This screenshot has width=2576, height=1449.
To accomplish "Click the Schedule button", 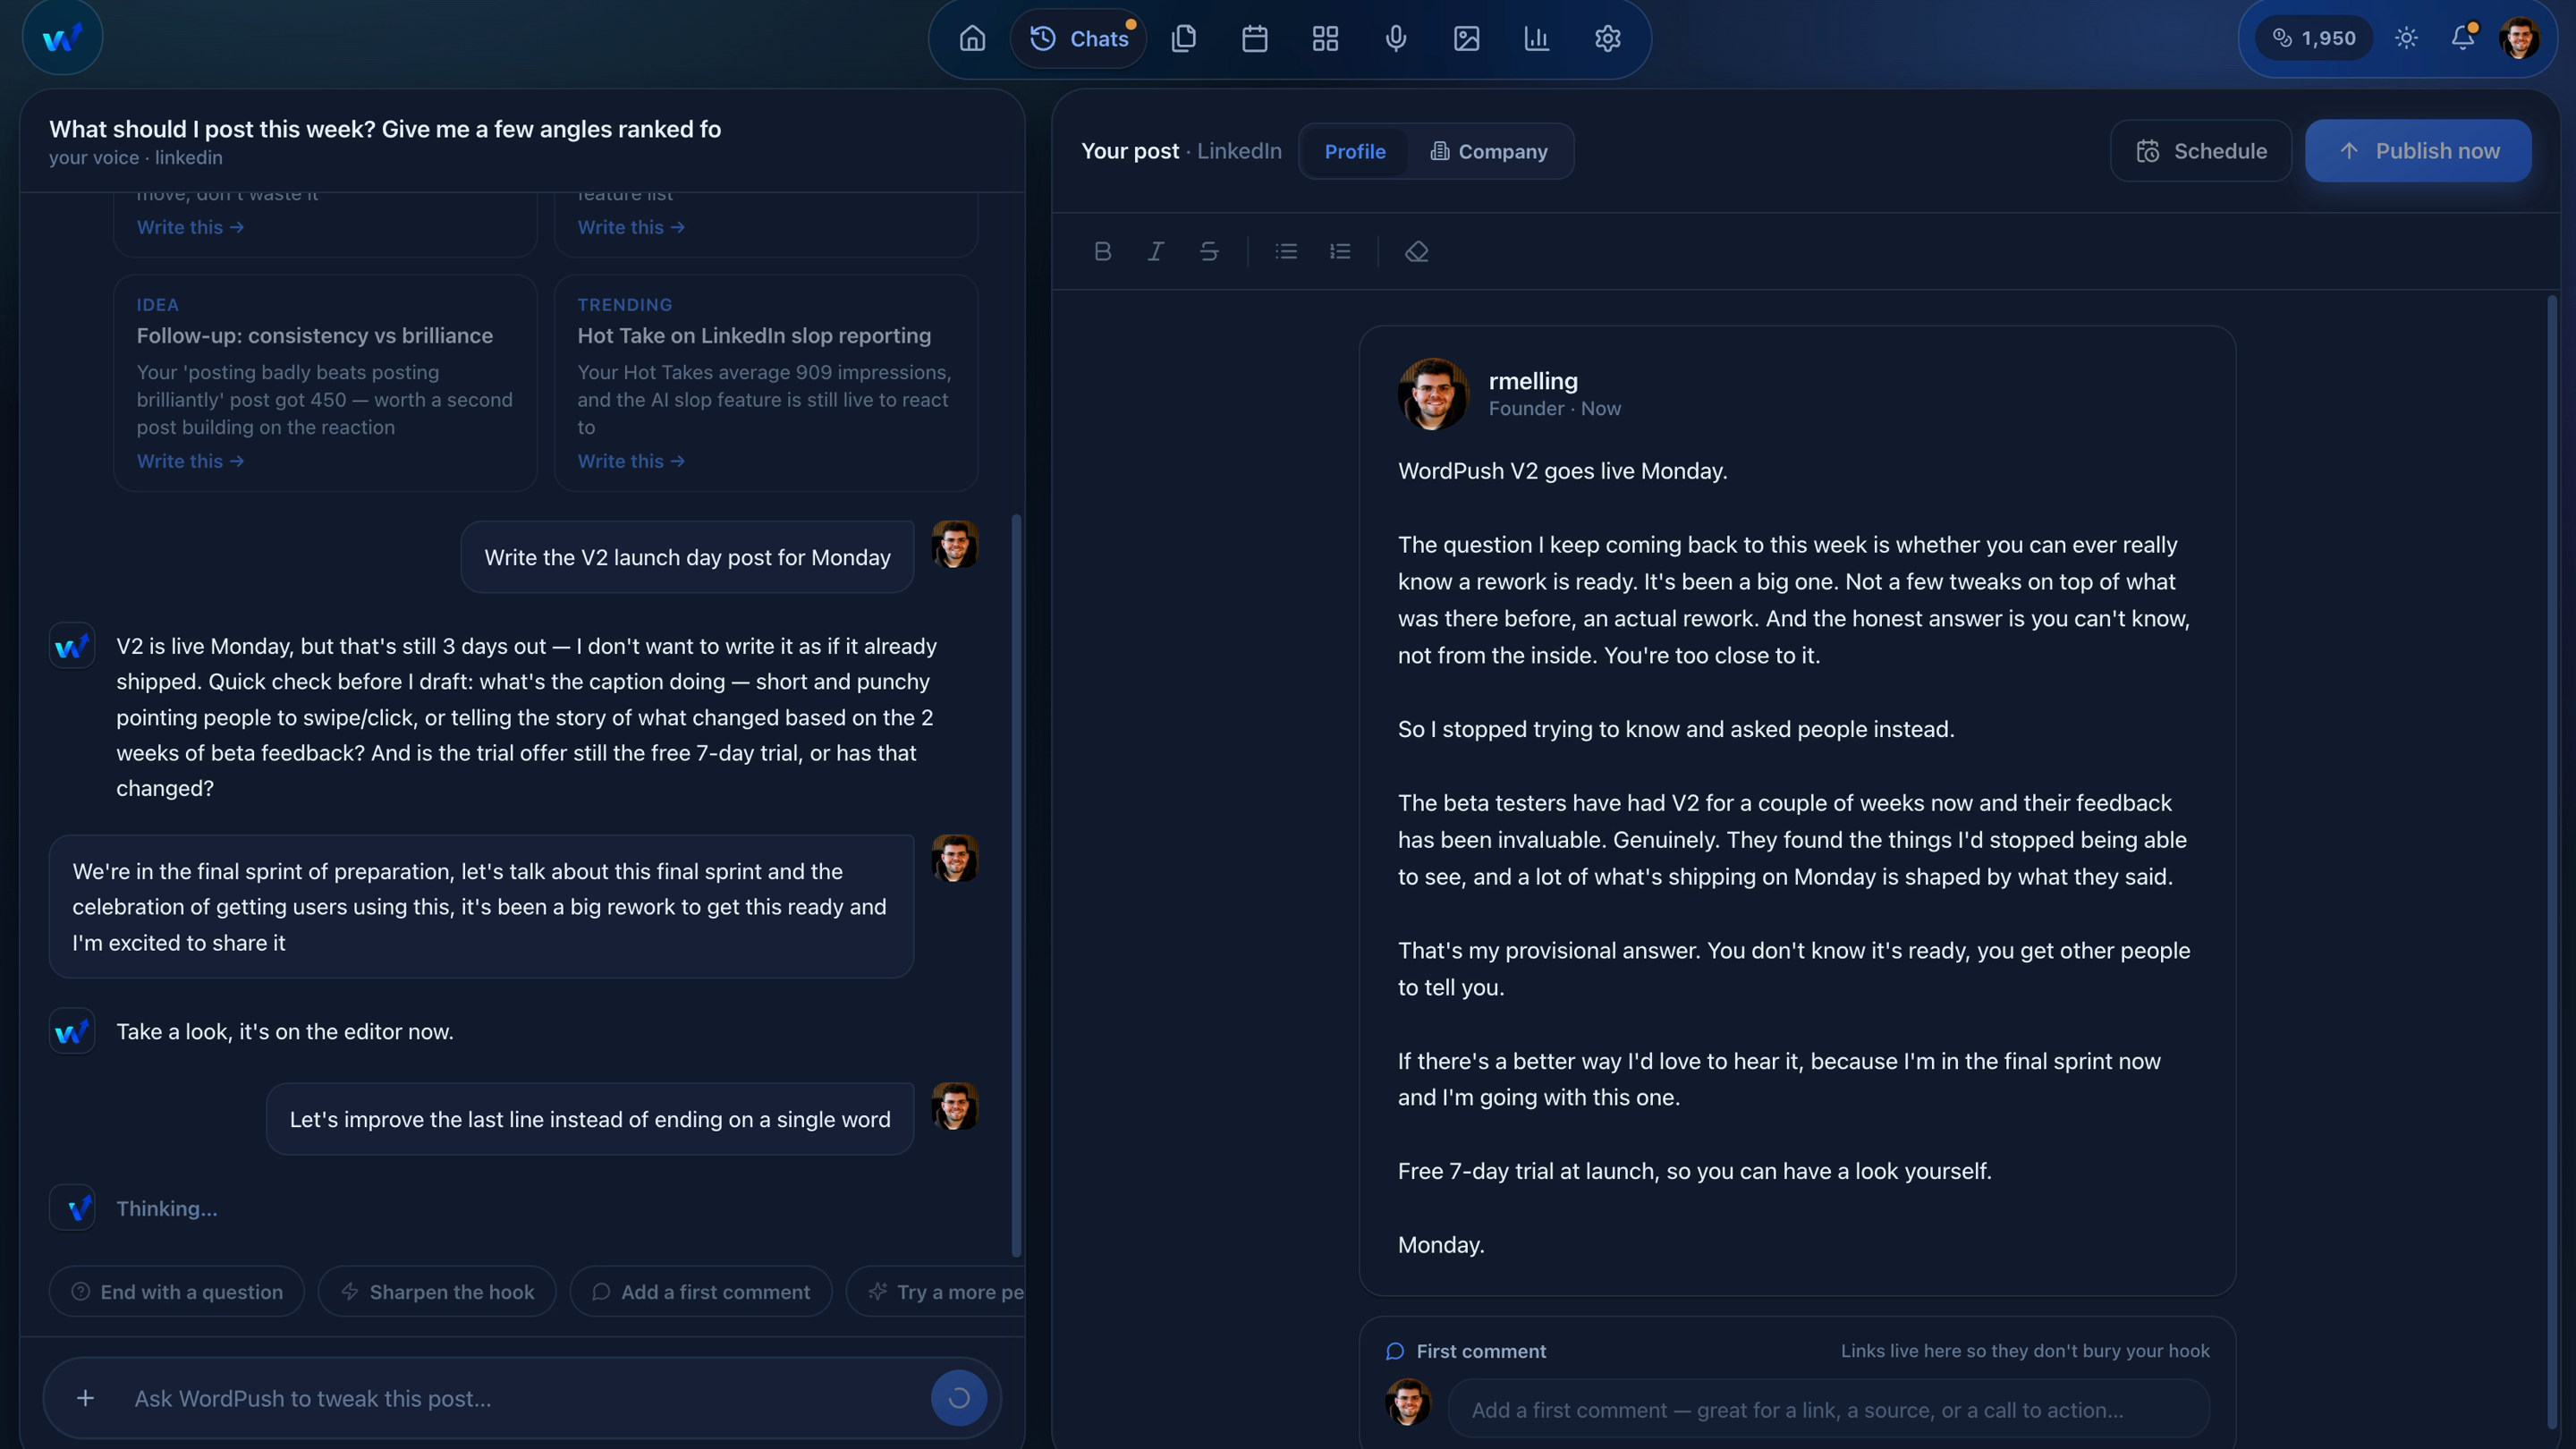I will [x=2201, y=151].
